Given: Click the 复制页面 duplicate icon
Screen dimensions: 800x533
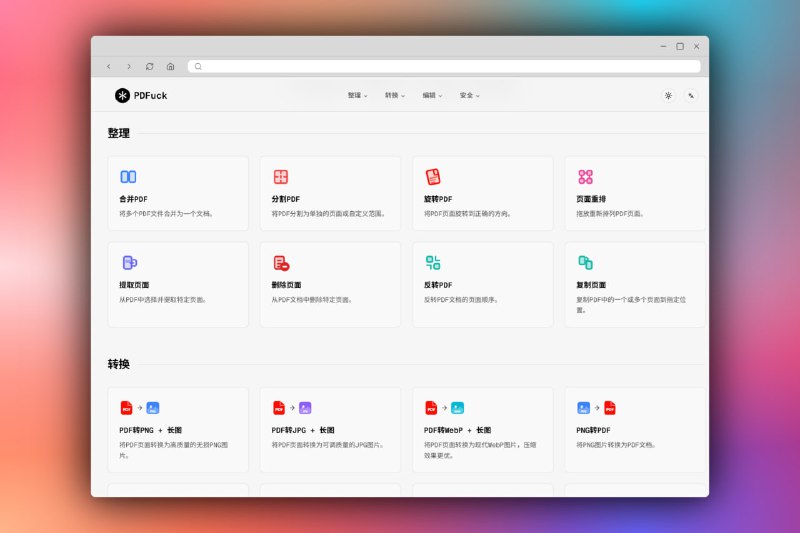Looking at the screenshot, I should [x=585, y=263].
